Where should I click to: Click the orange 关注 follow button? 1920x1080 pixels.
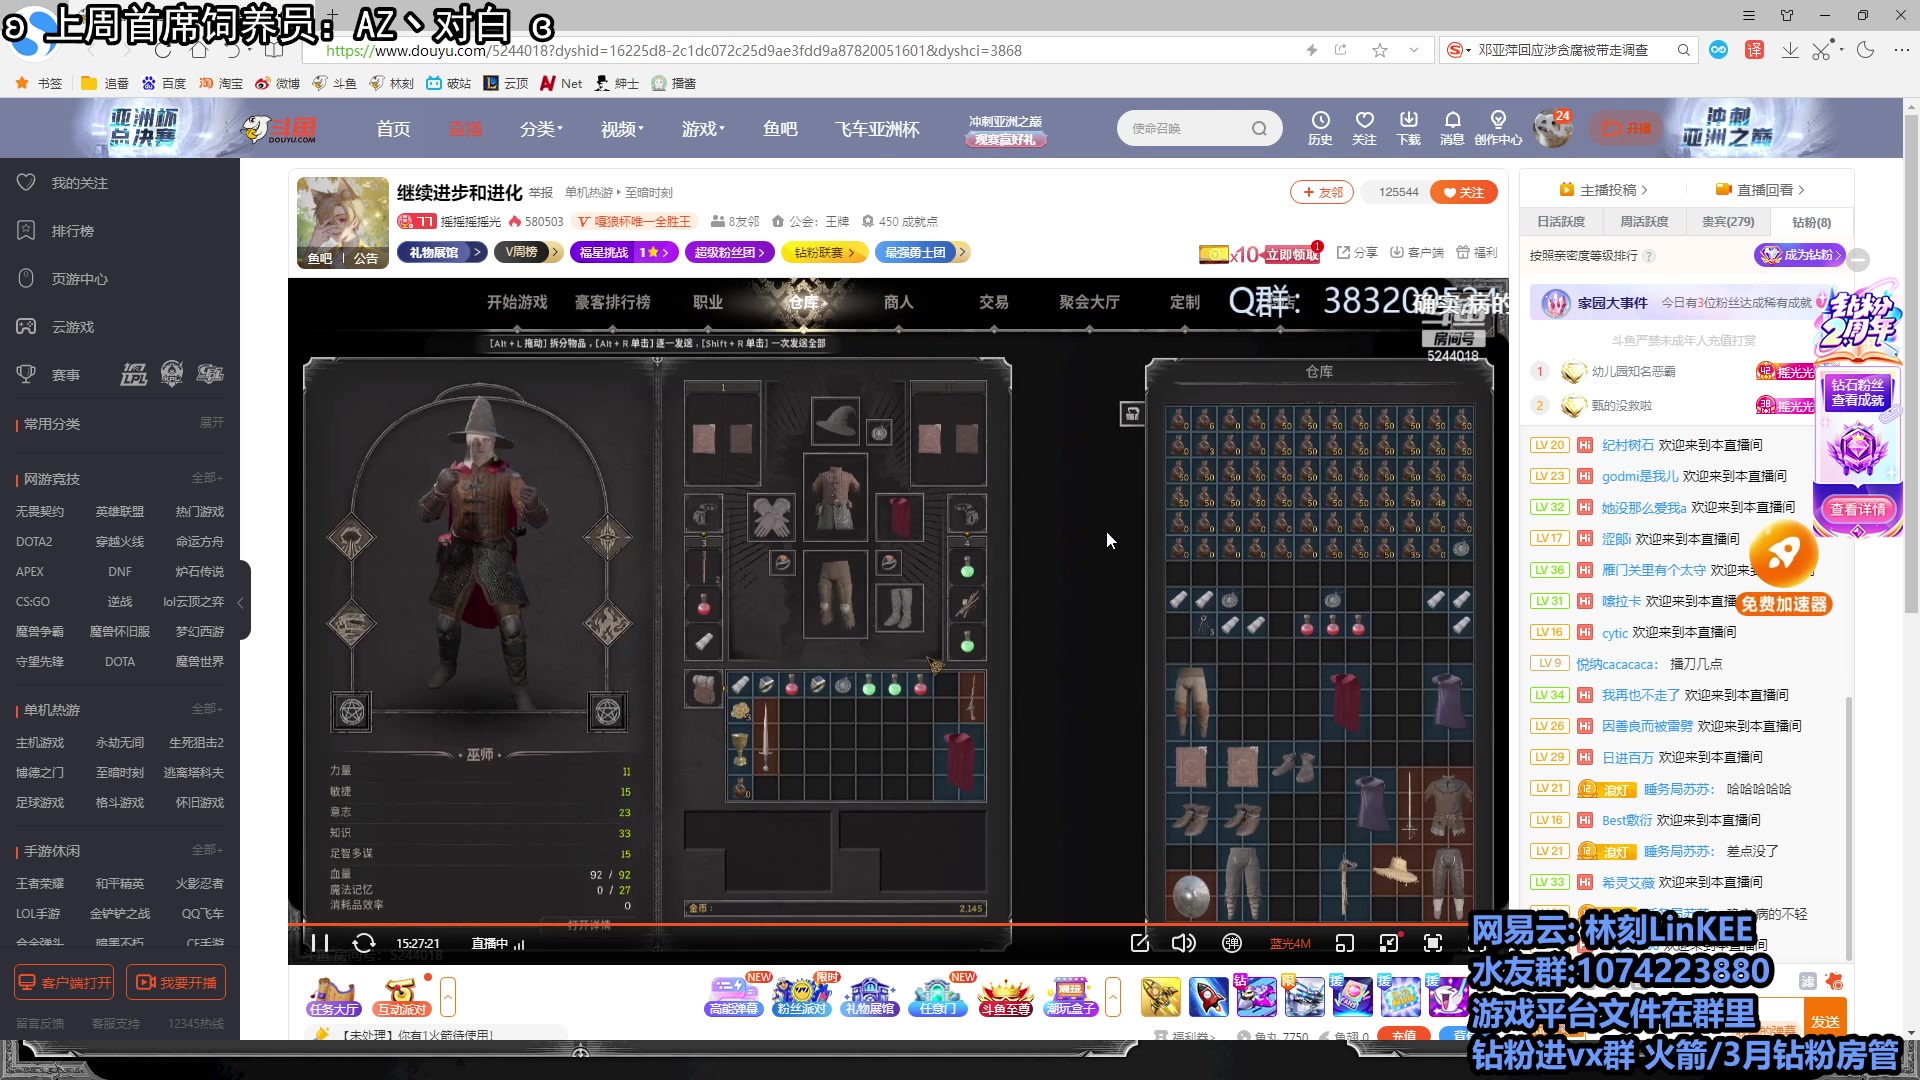pyautogui.click(x=1464, y=192)
